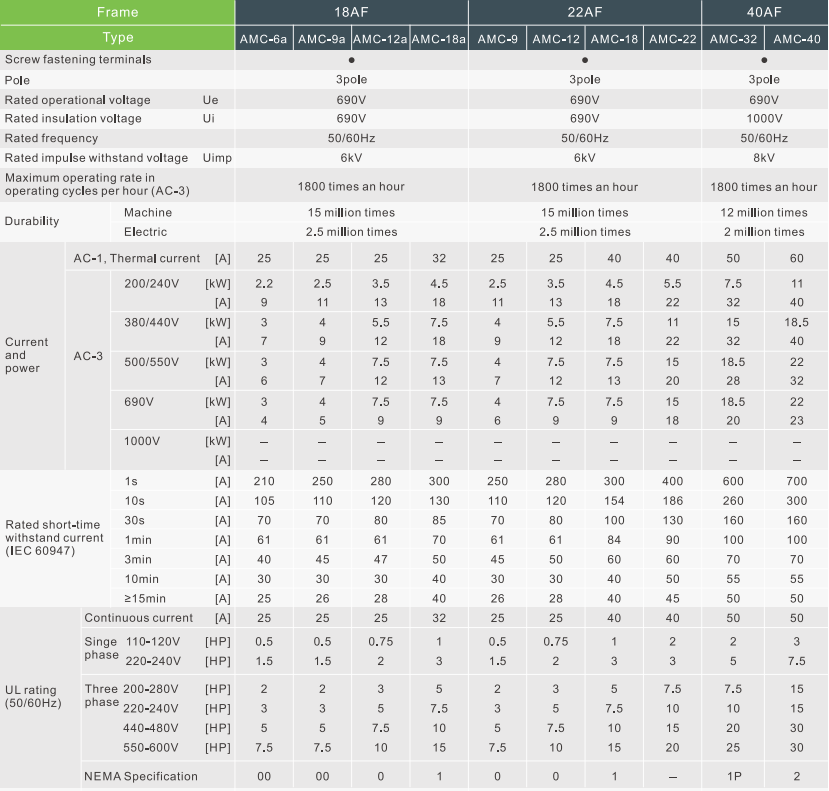The image size is (829, 791).
Task: Click the AMC-12a type column header
Action: (380, 39)
